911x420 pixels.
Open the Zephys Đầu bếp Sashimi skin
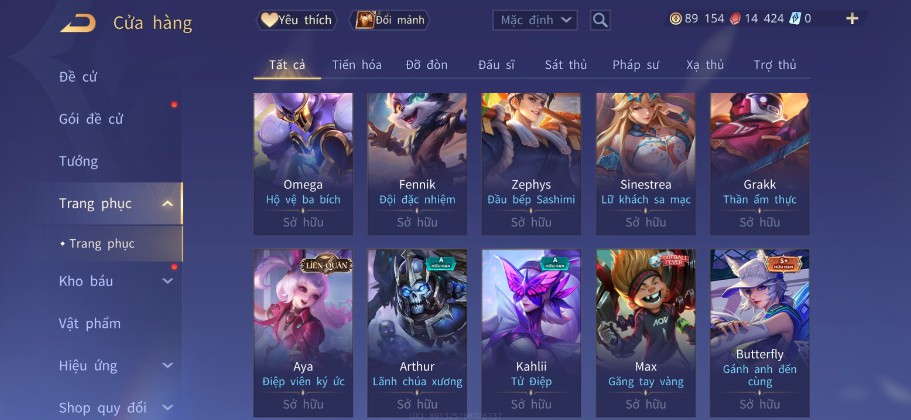click(x=531, y=164)
